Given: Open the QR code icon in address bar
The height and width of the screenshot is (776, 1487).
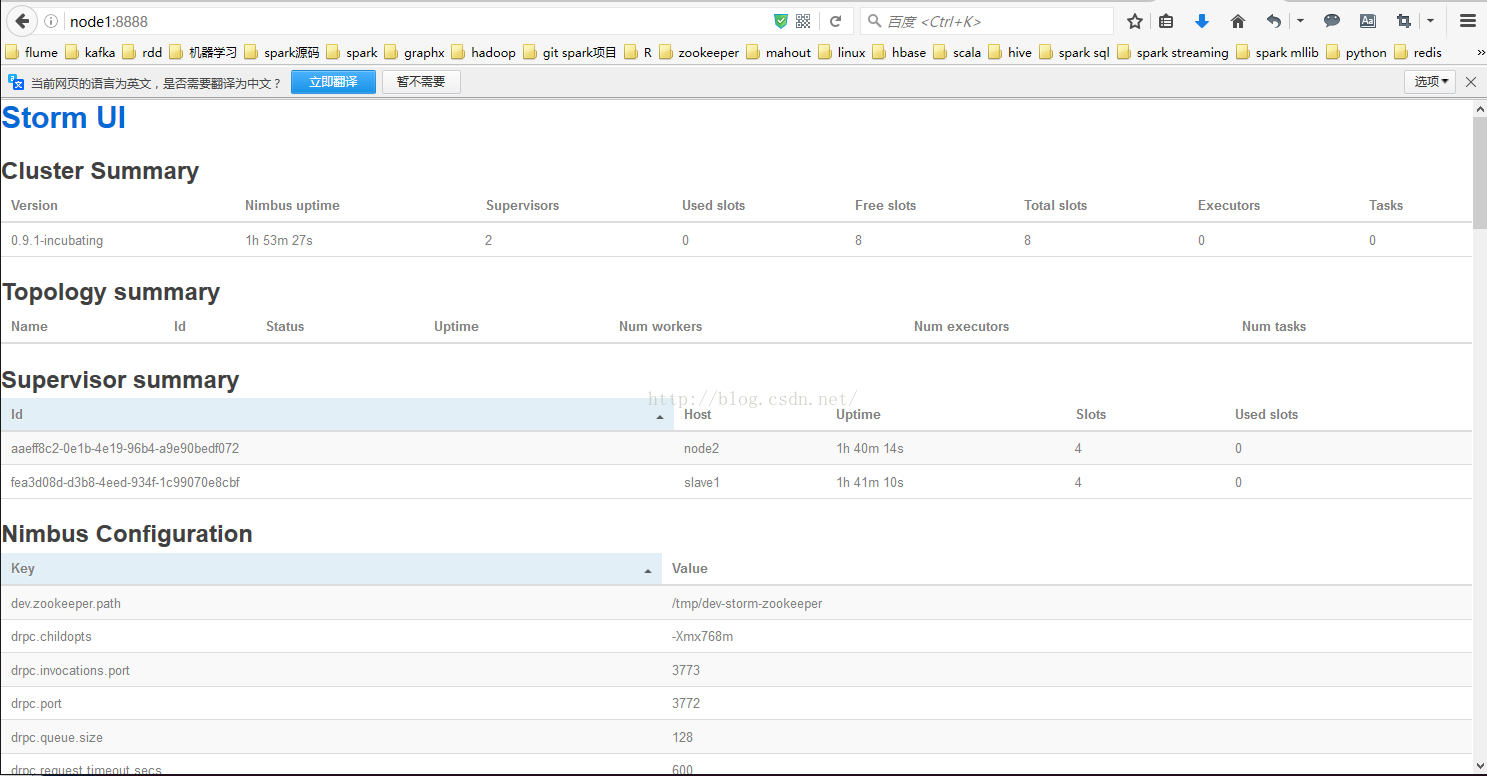Looking at the screenshot, I should coord(803,21).
